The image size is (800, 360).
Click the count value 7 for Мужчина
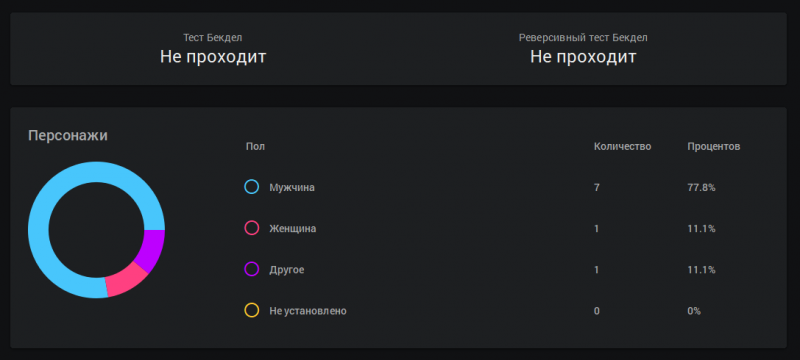coord(596,188)
